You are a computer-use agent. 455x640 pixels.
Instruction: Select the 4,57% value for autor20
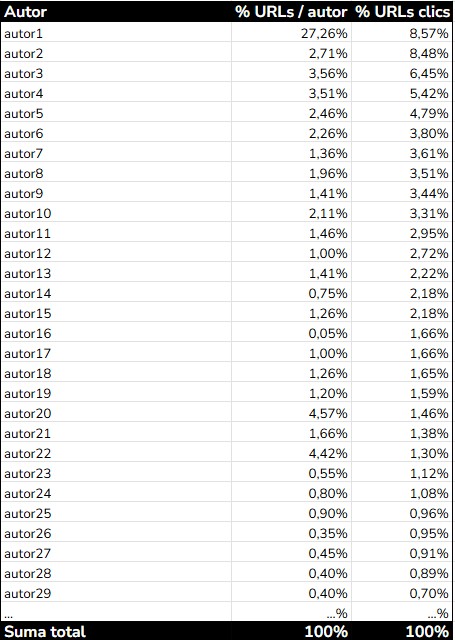328,413
